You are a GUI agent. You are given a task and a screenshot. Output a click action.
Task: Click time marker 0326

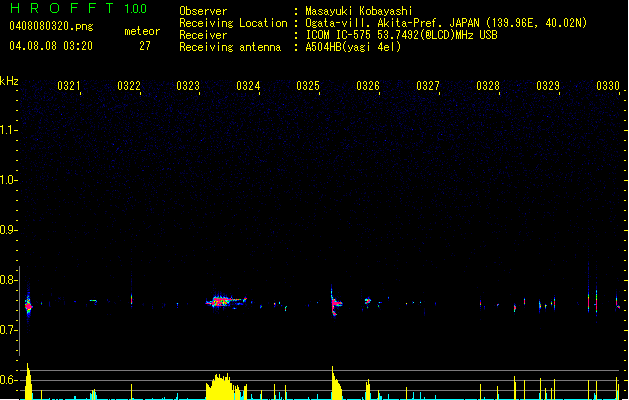[368, 86]
